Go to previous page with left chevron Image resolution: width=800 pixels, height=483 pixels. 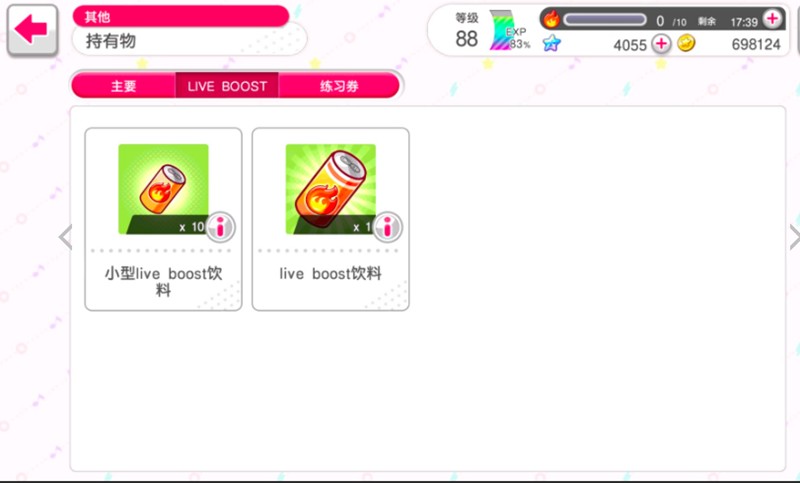click(x=65, y=237)
